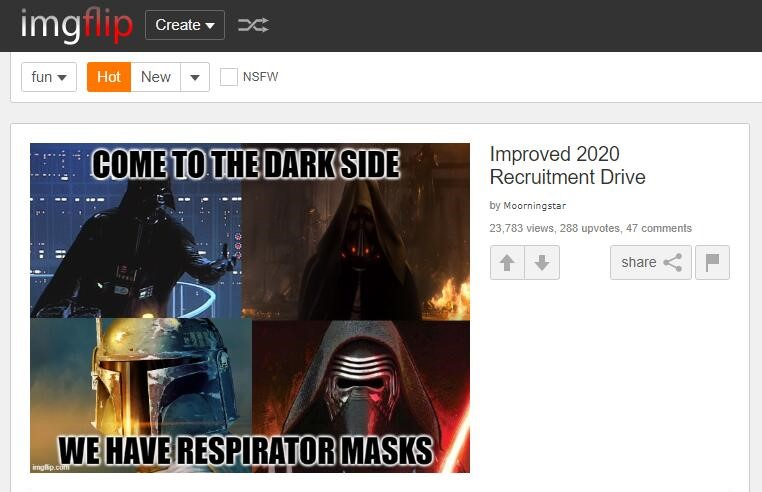The image size is (762, 492).
Task: Switch to the Hot tab
Action: pyautogui.click(x=109, y=77)
